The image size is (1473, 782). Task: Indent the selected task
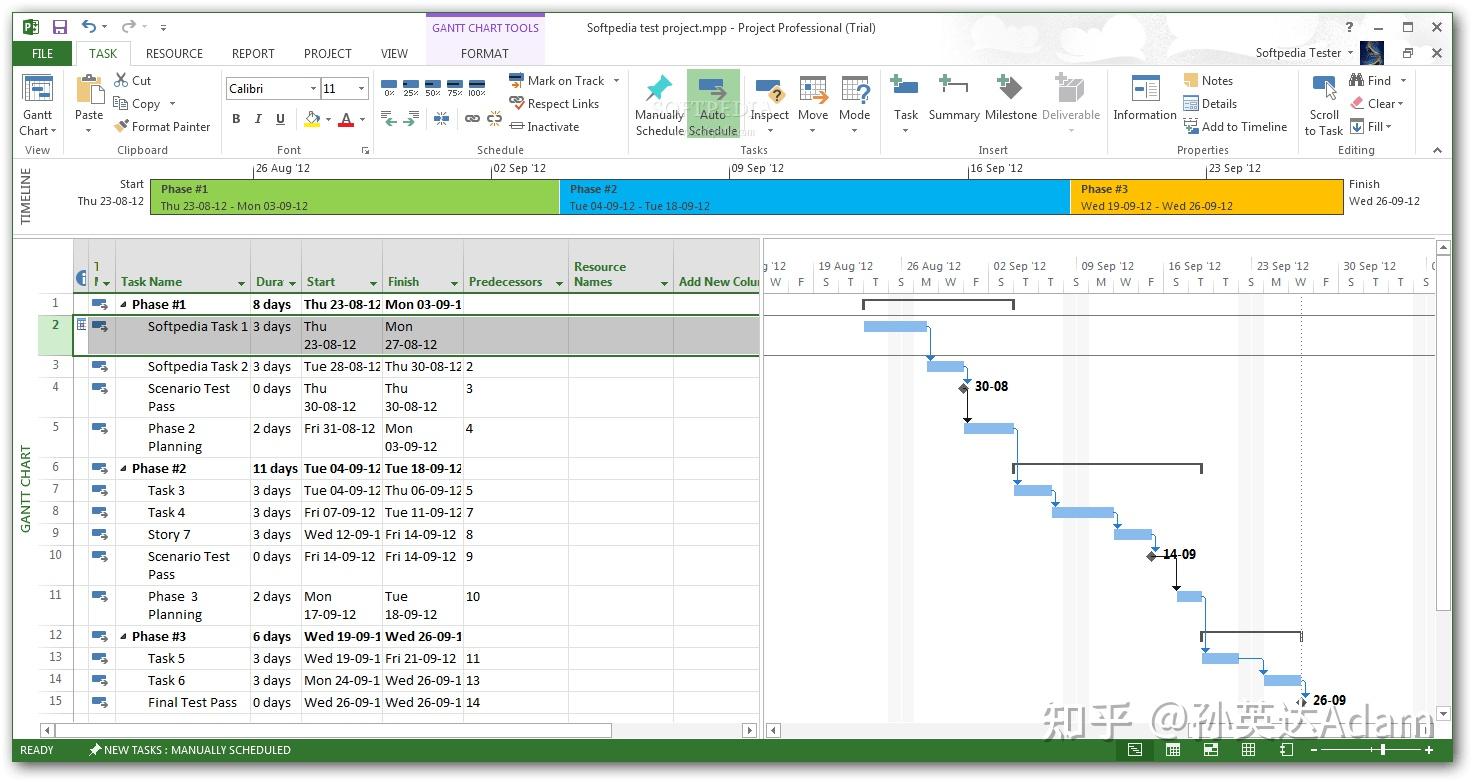click(x=411, y=119)
